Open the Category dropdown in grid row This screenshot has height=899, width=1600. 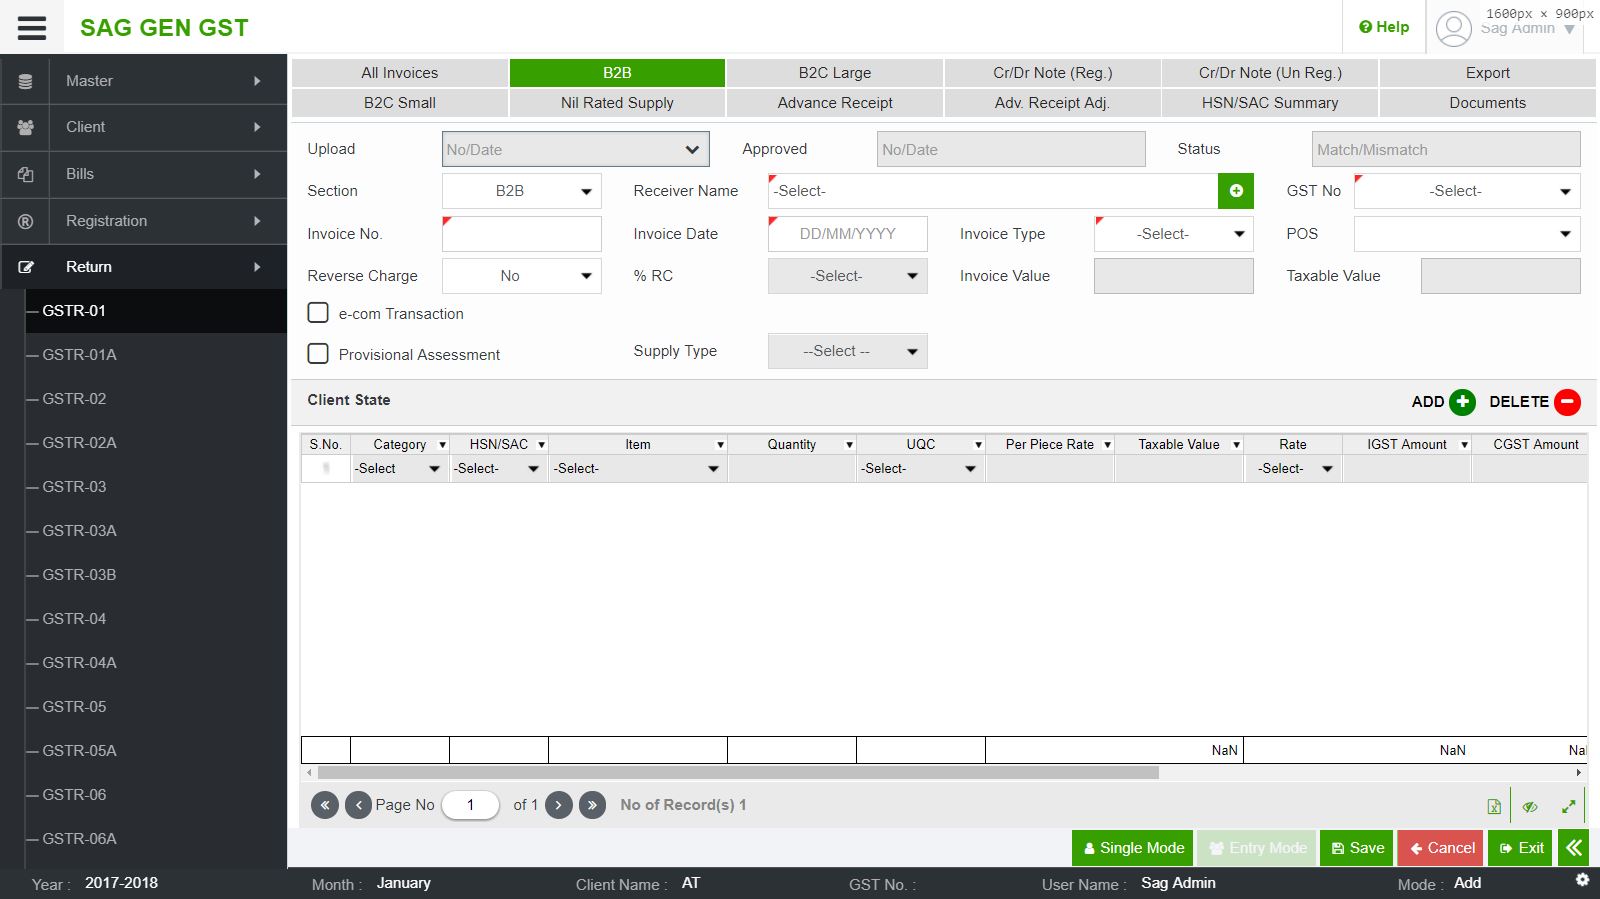tap(400, 469)
